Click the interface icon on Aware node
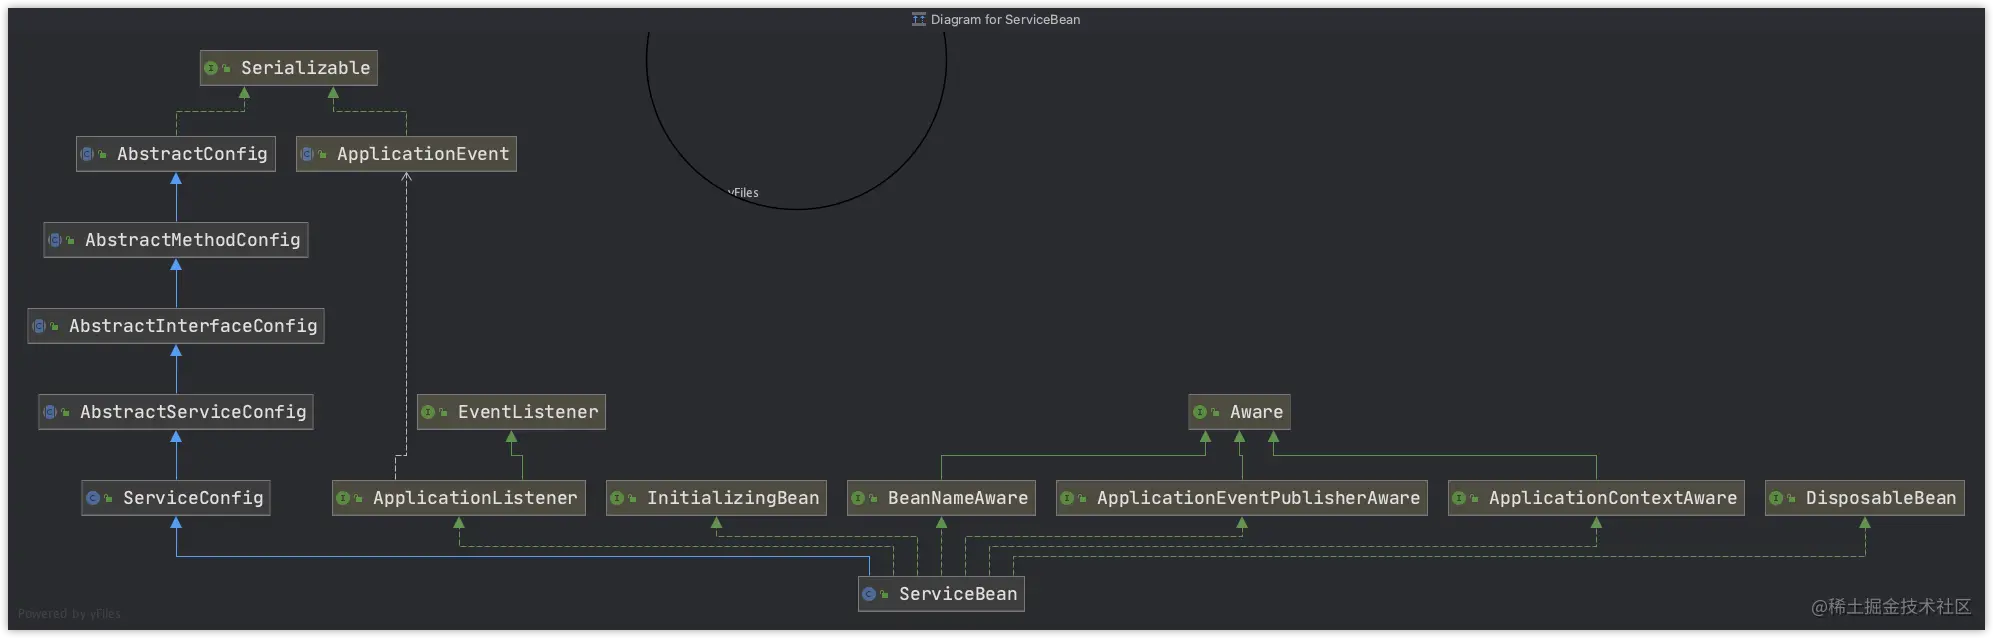This screenshot has height=638, width=1993. tap(1200, 412)
